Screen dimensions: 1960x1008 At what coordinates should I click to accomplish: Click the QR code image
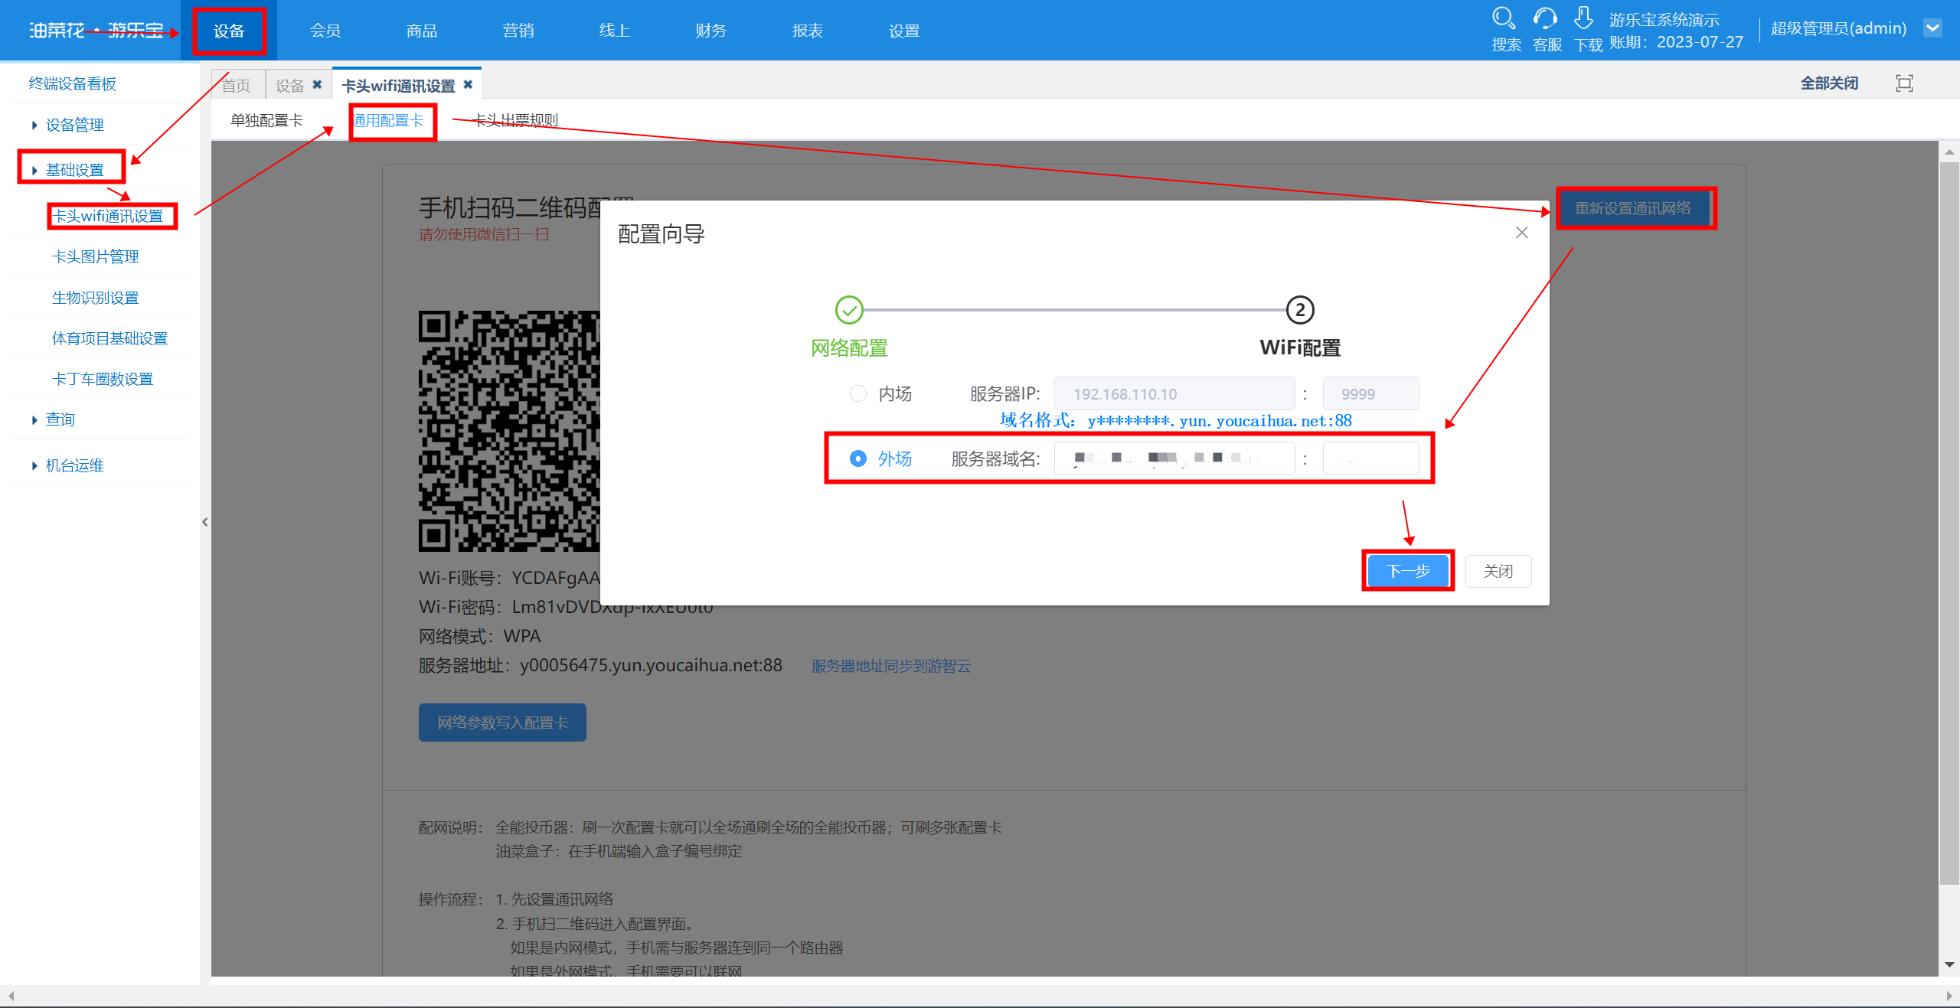(x=509, y=431)
